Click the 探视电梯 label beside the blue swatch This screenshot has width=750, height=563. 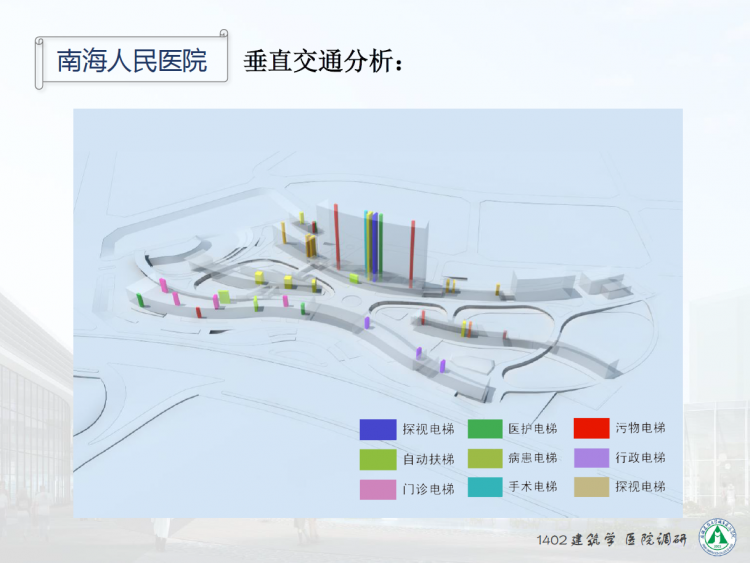coord(428,429)
